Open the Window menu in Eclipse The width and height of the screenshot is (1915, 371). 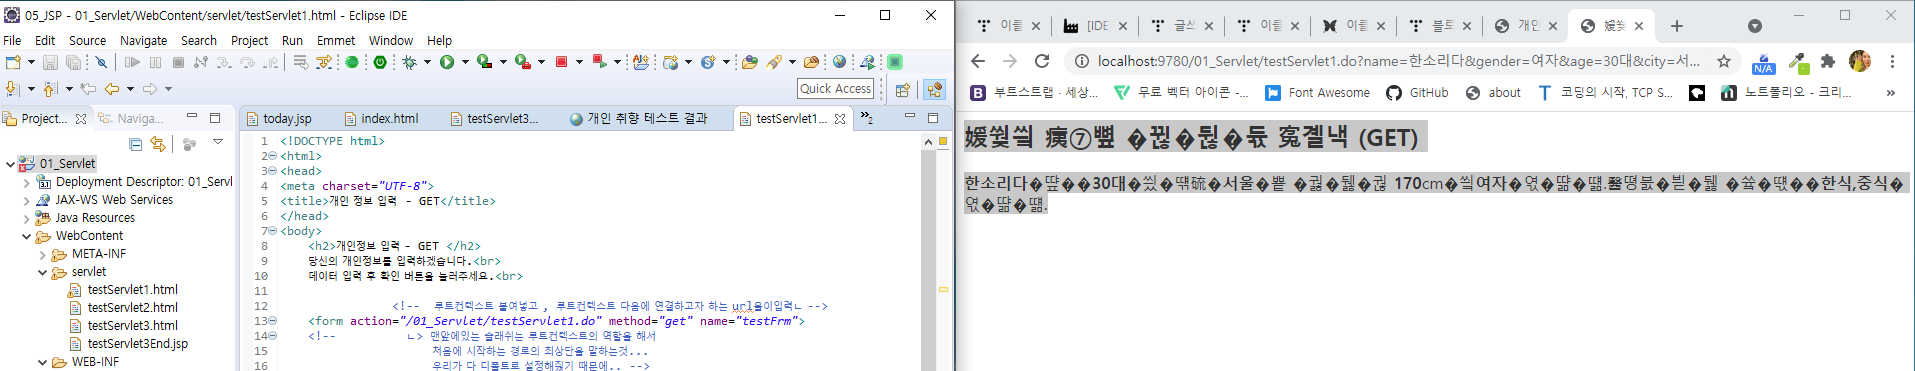(x=390, y=40)
